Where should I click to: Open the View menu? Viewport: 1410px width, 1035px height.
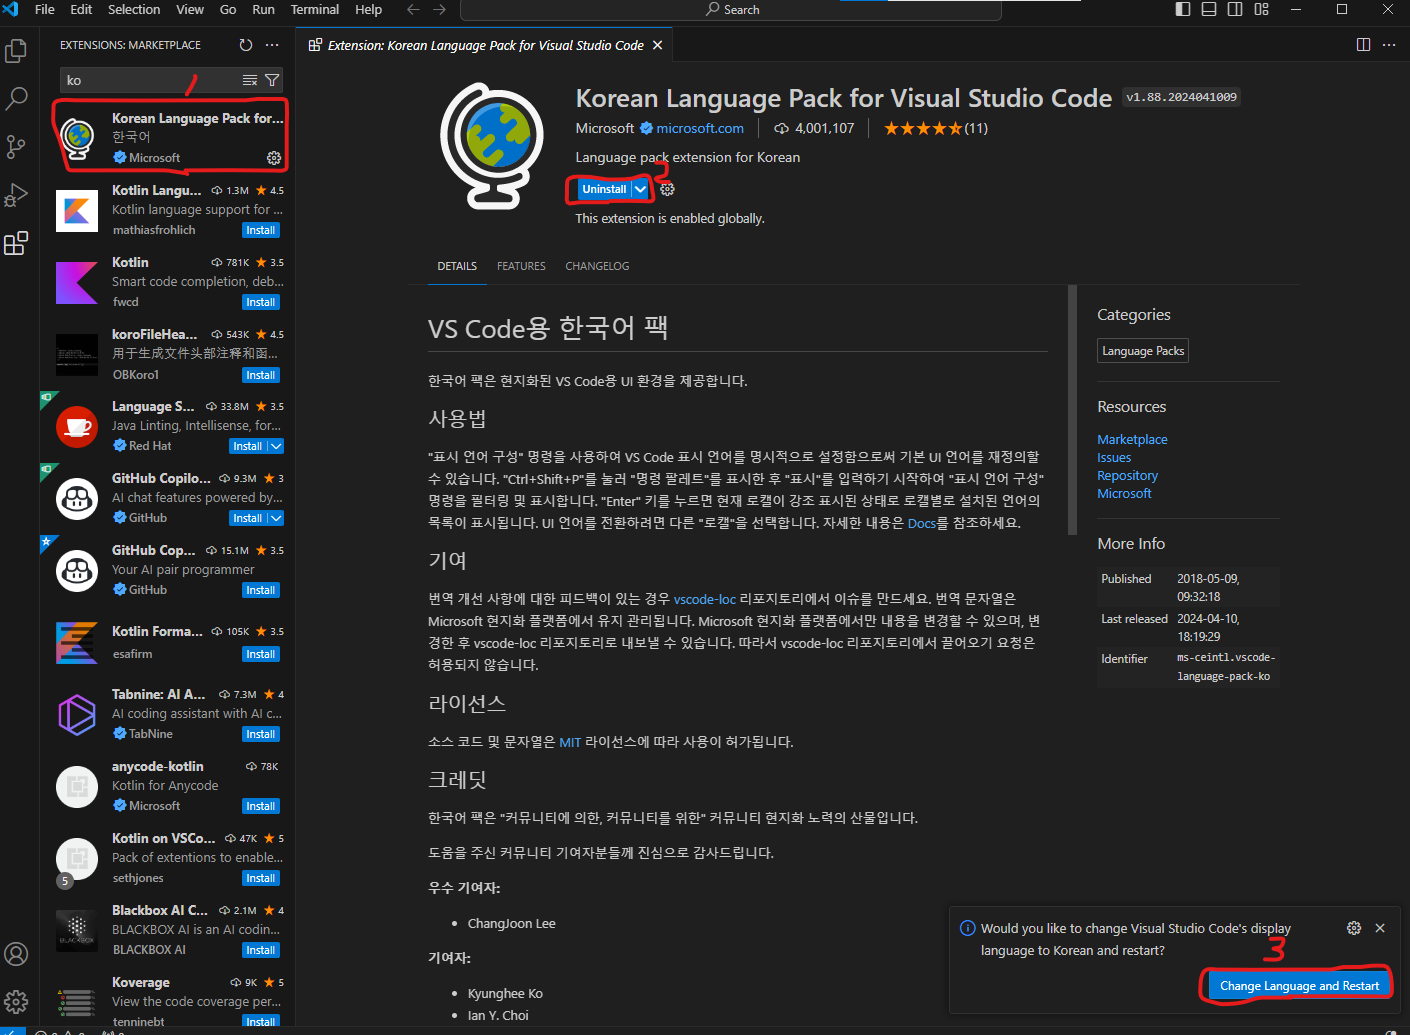(x=190, y=9)
